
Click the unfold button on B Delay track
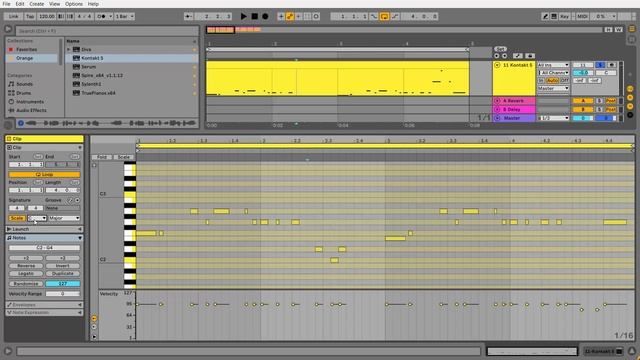point(497,109)
